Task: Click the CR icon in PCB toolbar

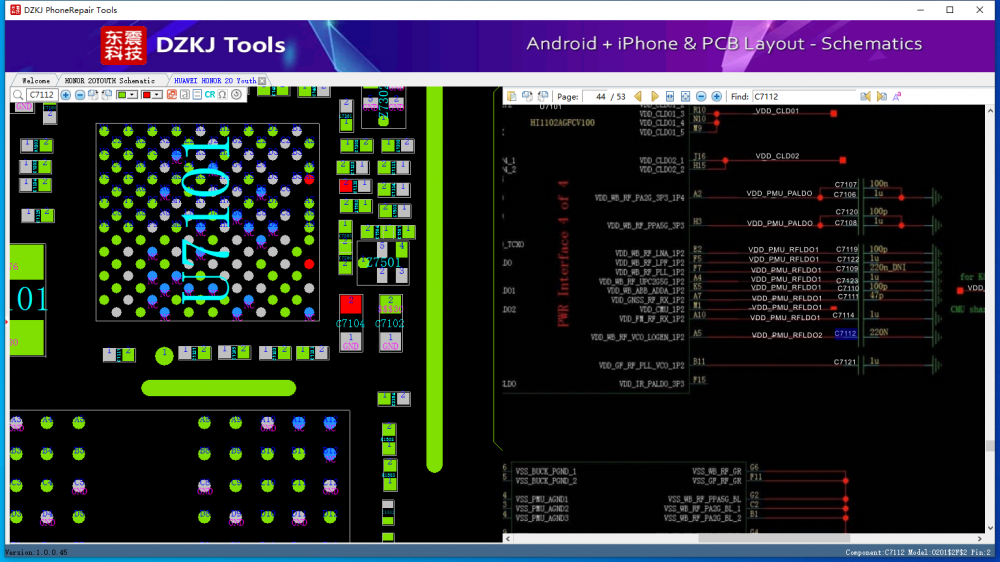Action: click(210, 95)
